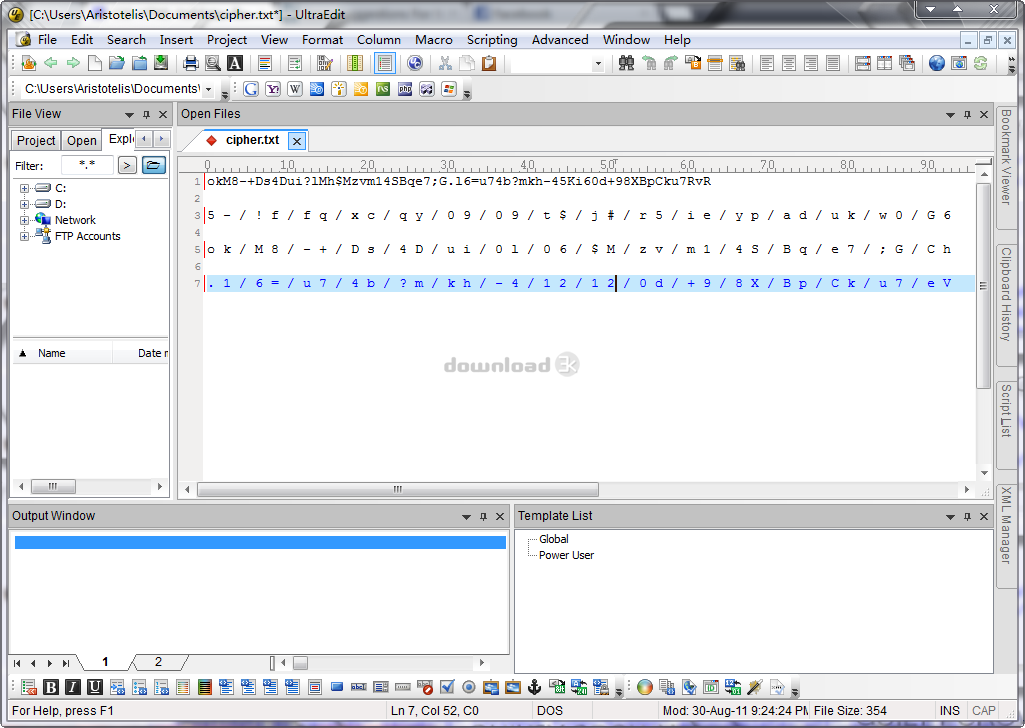Toggle Italic formatting button
The image size is (1025, 728).
point(73,687)
